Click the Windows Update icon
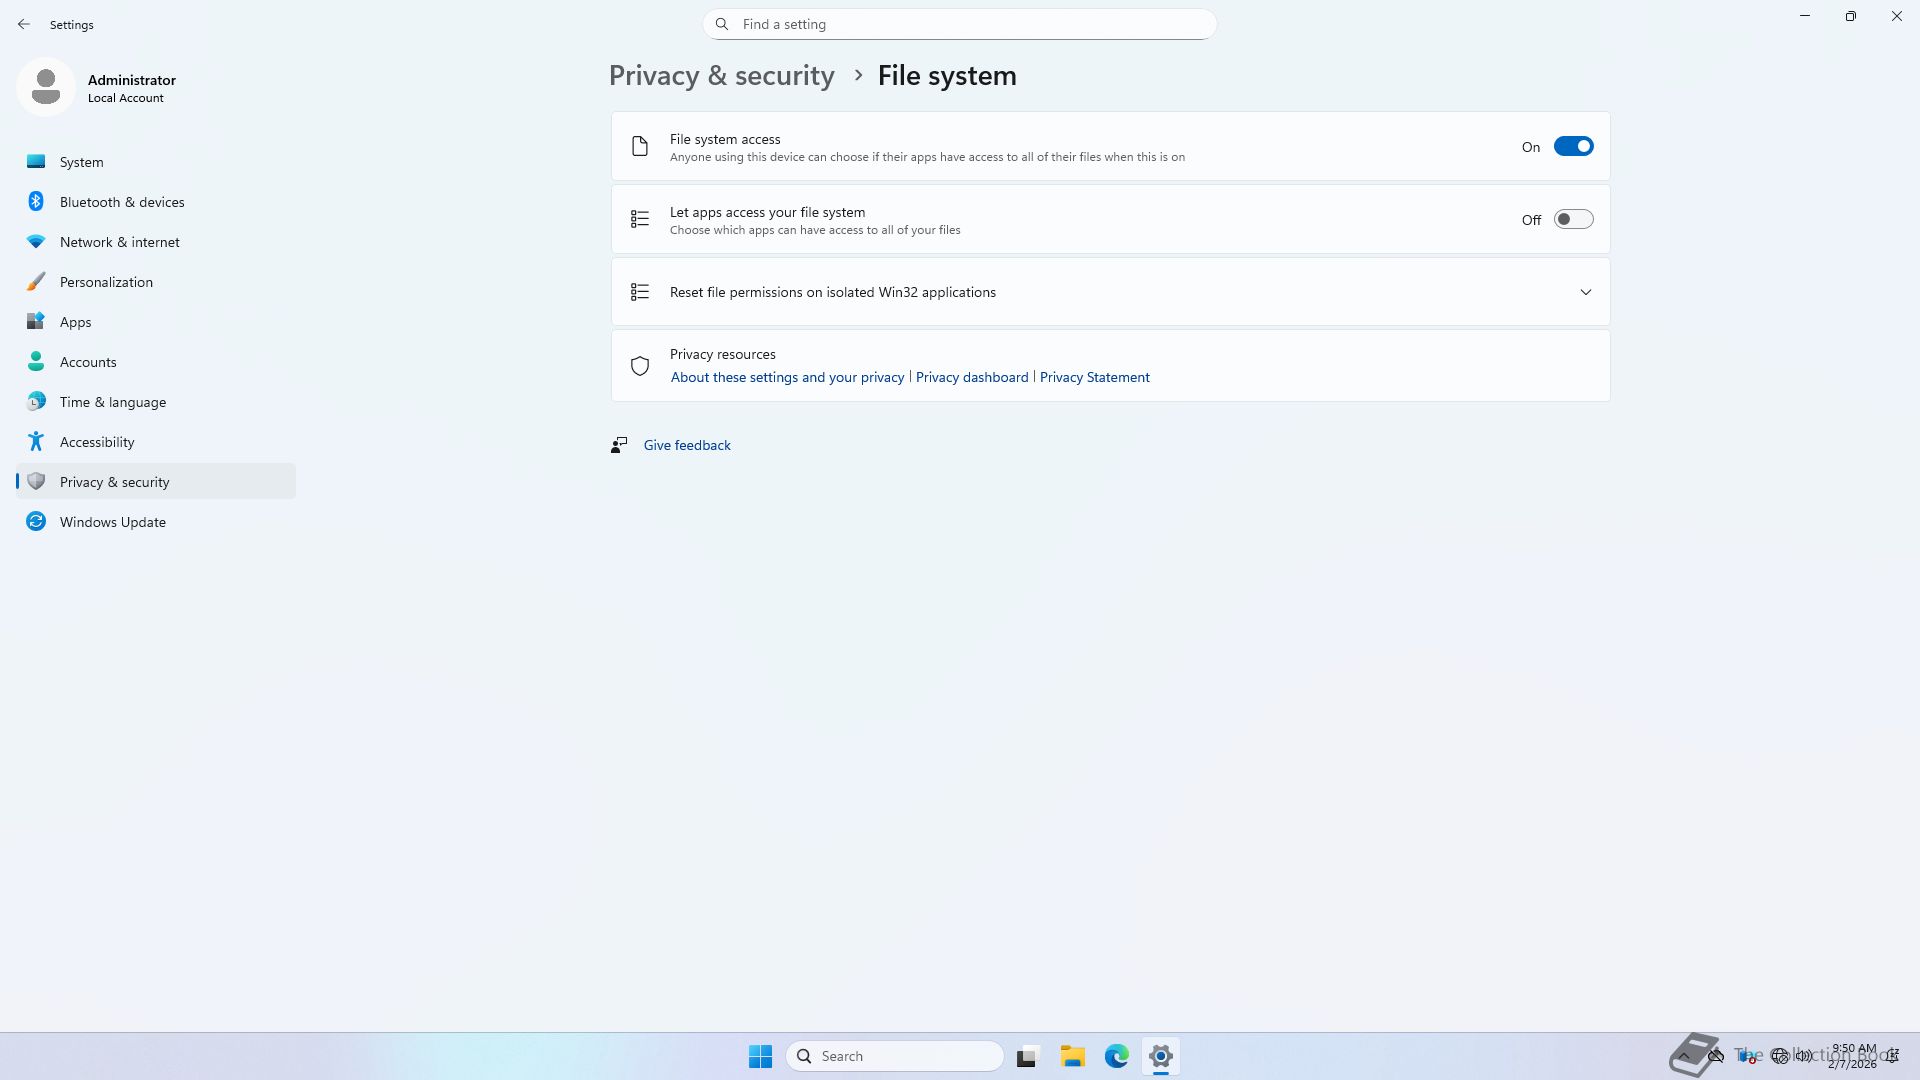 tap(36, 522)
